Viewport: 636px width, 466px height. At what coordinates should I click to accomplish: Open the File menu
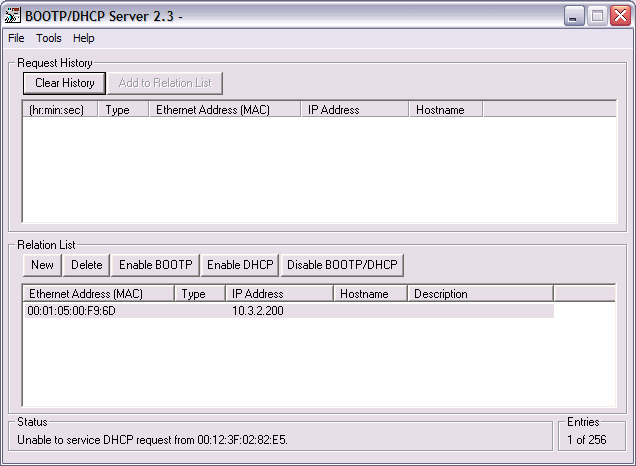pyautogui.click(x=16, y=38)
